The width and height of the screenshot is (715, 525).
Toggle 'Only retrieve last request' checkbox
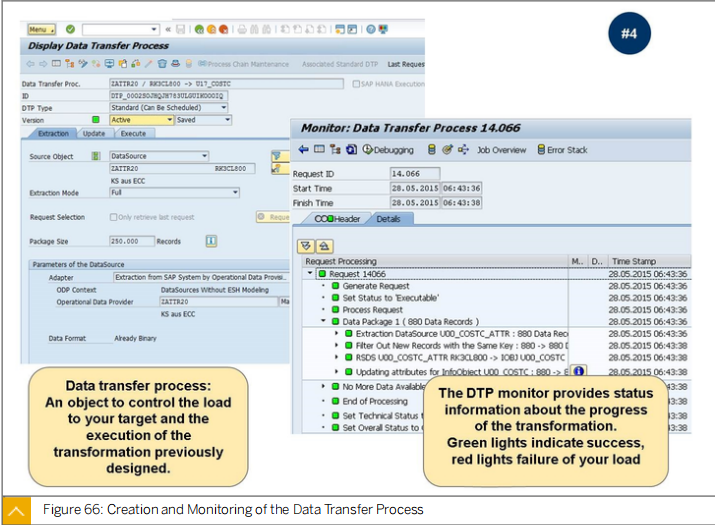point(114,217)
